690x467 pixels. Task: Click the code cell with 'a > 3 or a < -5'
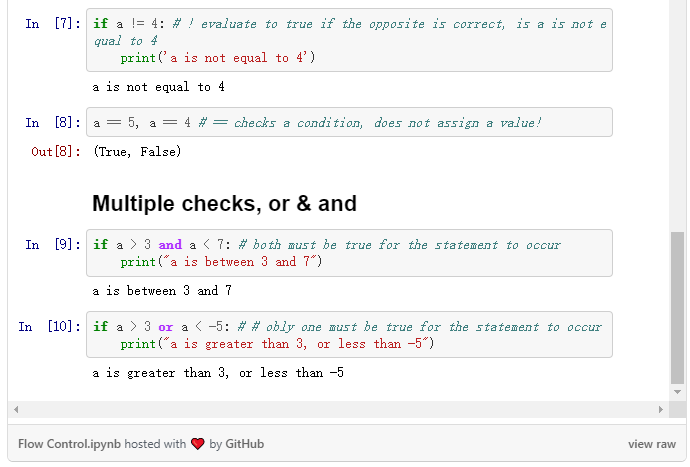(350, 335)
